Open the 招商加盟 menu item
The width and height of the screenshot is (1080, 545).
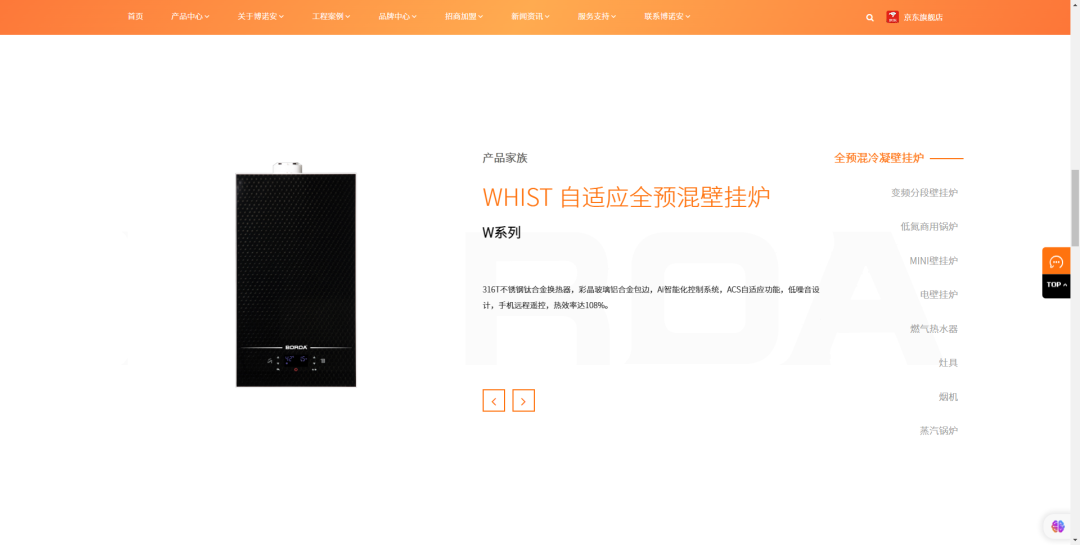pyautogui.click(x=463, y=17)
